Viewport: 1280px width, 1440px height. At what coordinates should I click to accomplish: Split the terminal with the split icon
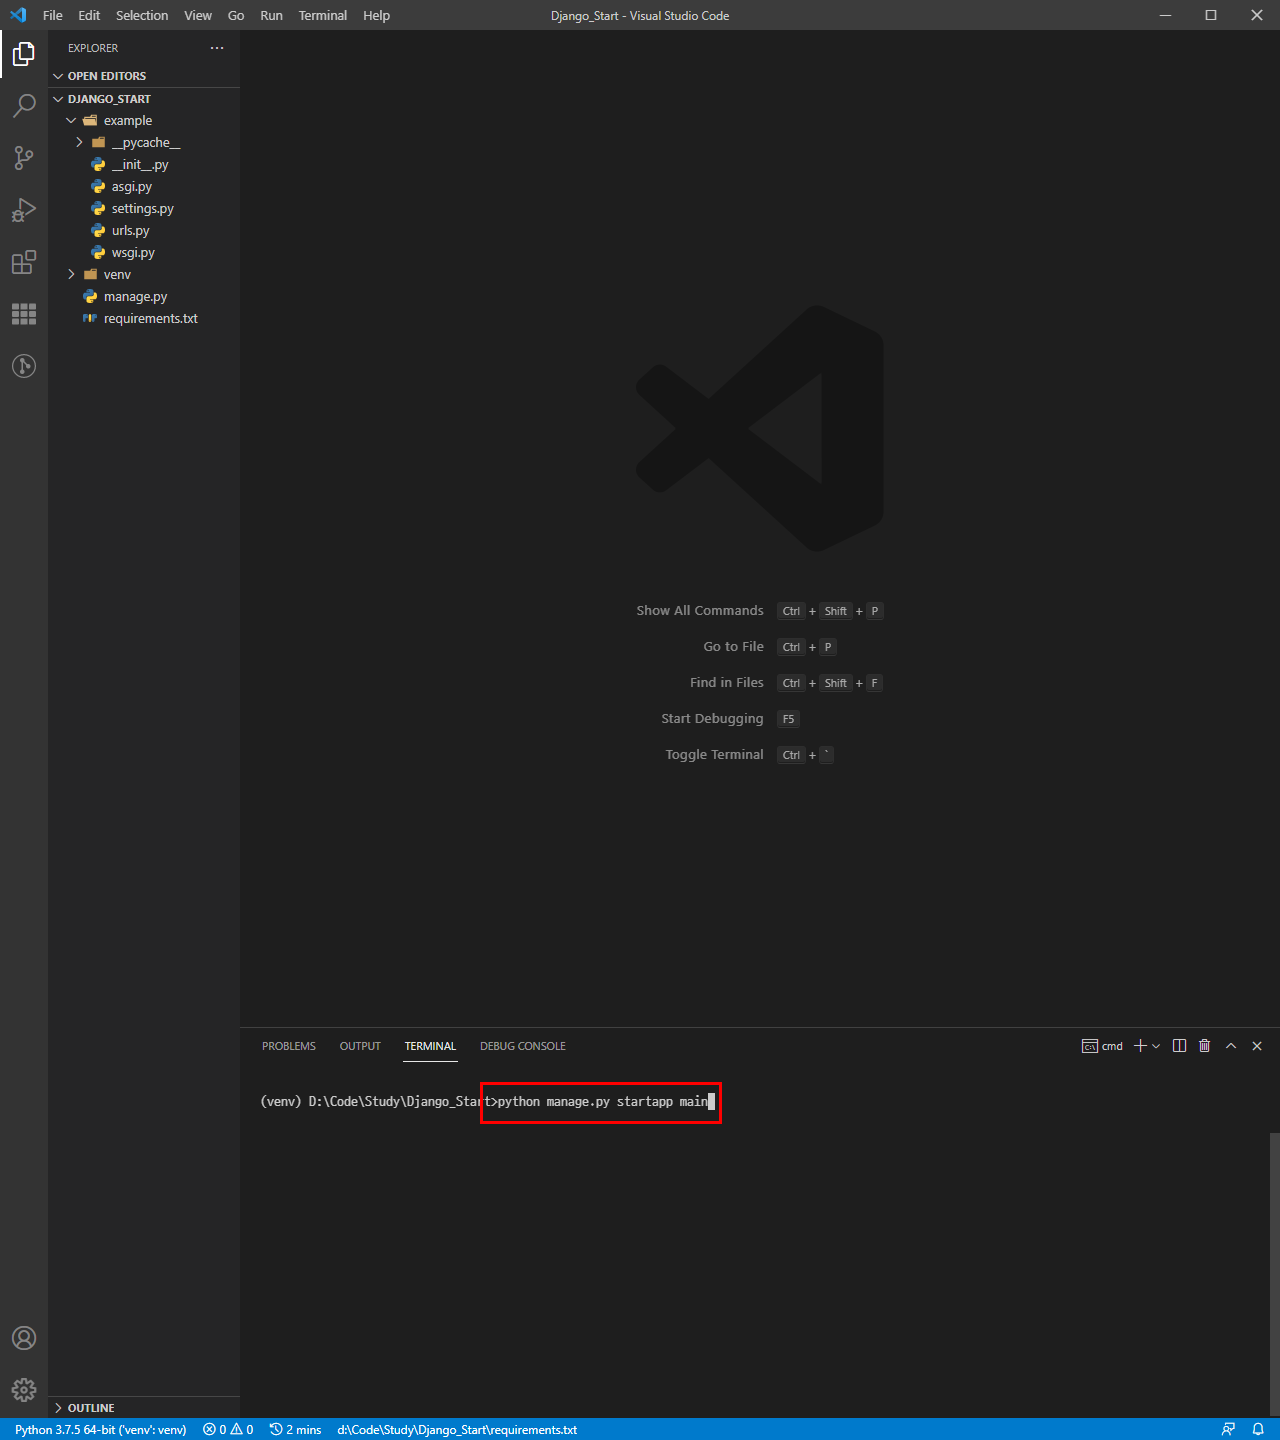click(x=1180, y=1046)
